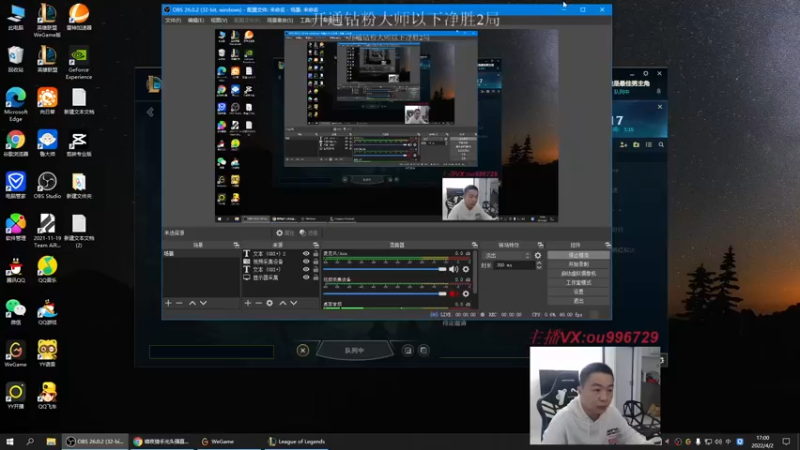Image resolution: width=800 pixels, height=450 pixels.
Task: Open OBS settings button in controls
Action: point(578,292)
